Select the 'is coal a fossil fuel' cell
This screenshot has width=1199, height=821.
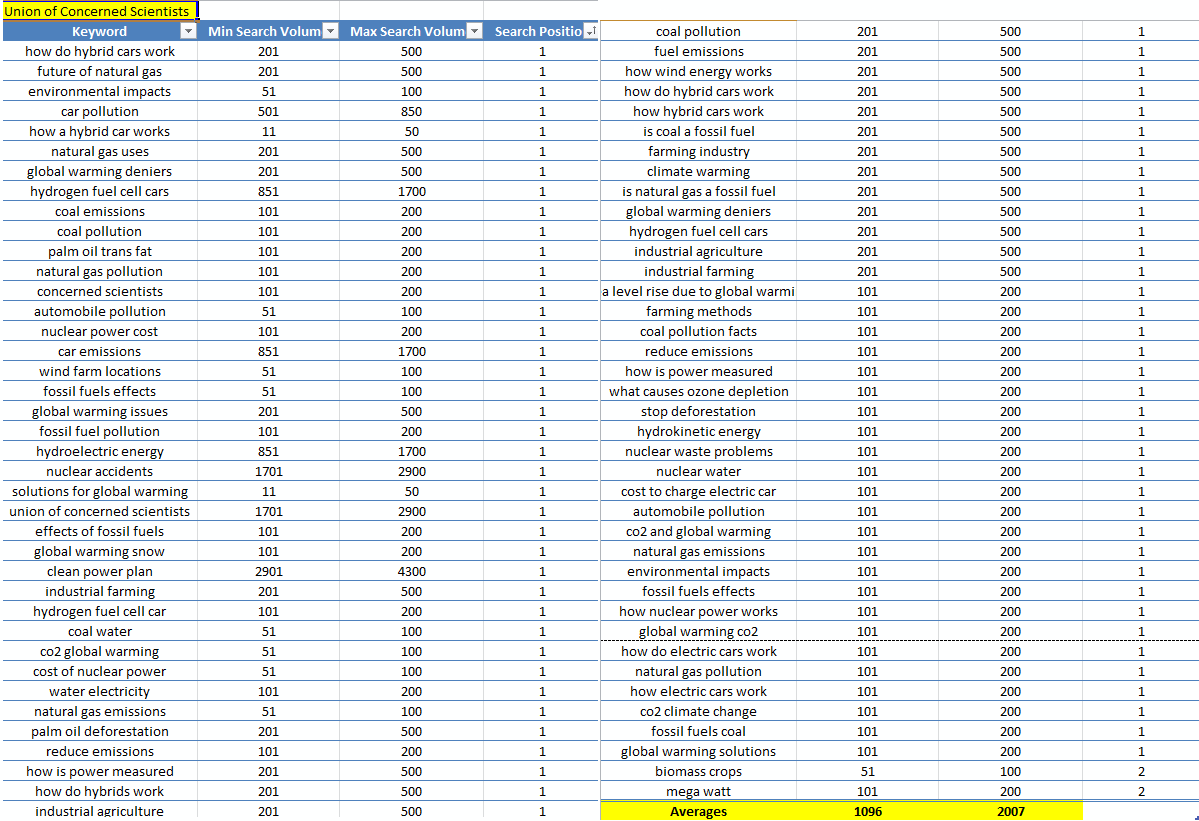click(698, 131)
